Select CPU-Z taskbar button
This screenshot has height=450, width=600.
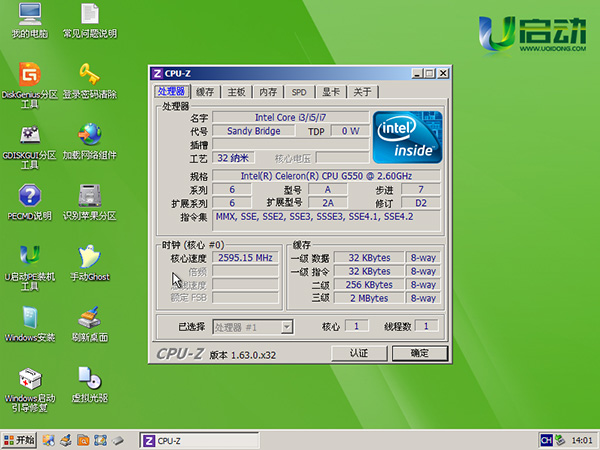tap(199, 441)
